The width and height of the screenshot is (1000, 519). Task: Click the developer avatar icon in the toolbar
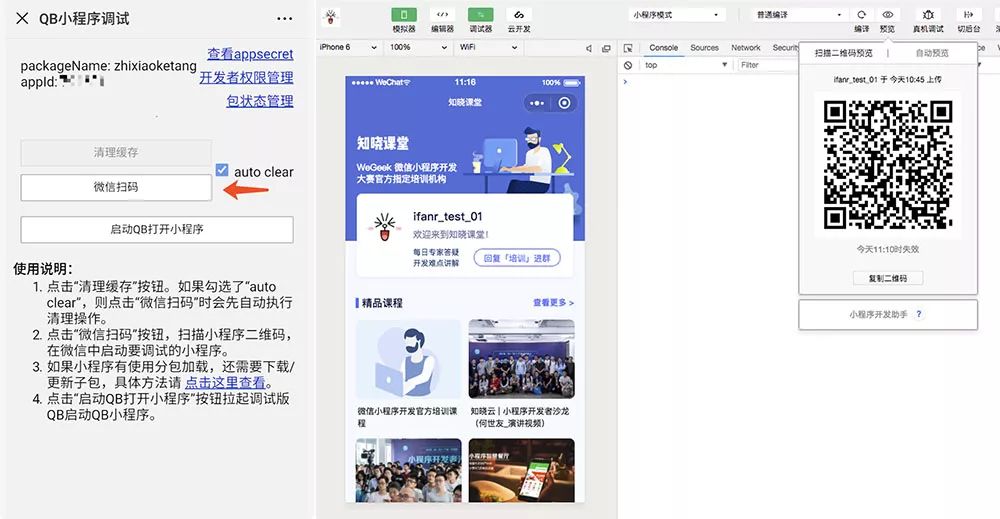[x=330, y=17]
